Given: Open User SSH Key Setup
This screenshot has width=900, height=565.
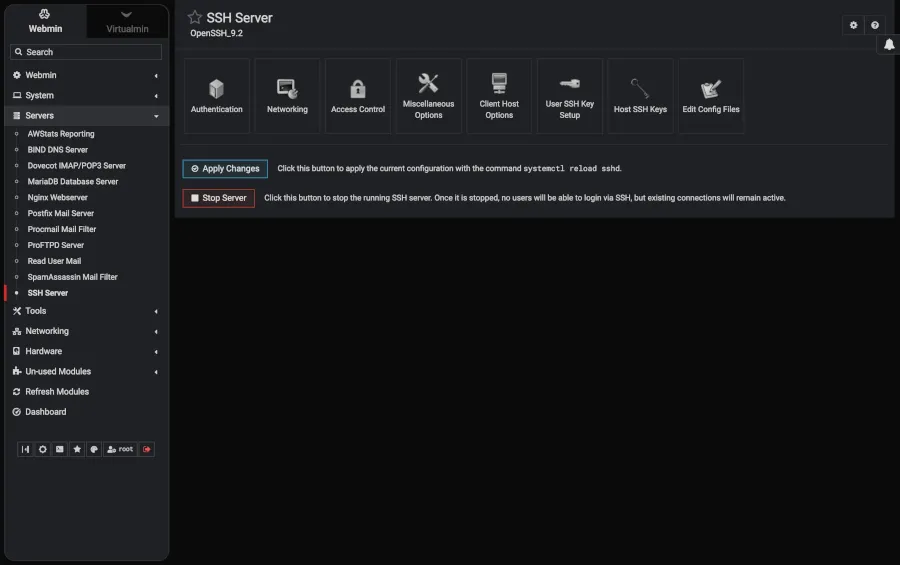Looking at the screenshot, I should click(569, 96).
